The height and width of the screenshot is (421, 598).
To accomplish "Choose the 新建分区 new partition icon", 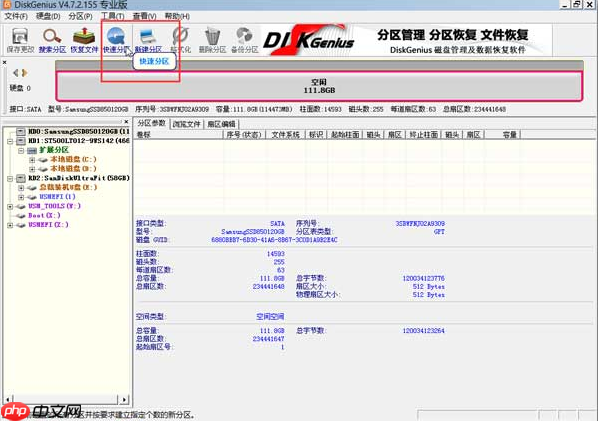I will click(x=148, y=40).
